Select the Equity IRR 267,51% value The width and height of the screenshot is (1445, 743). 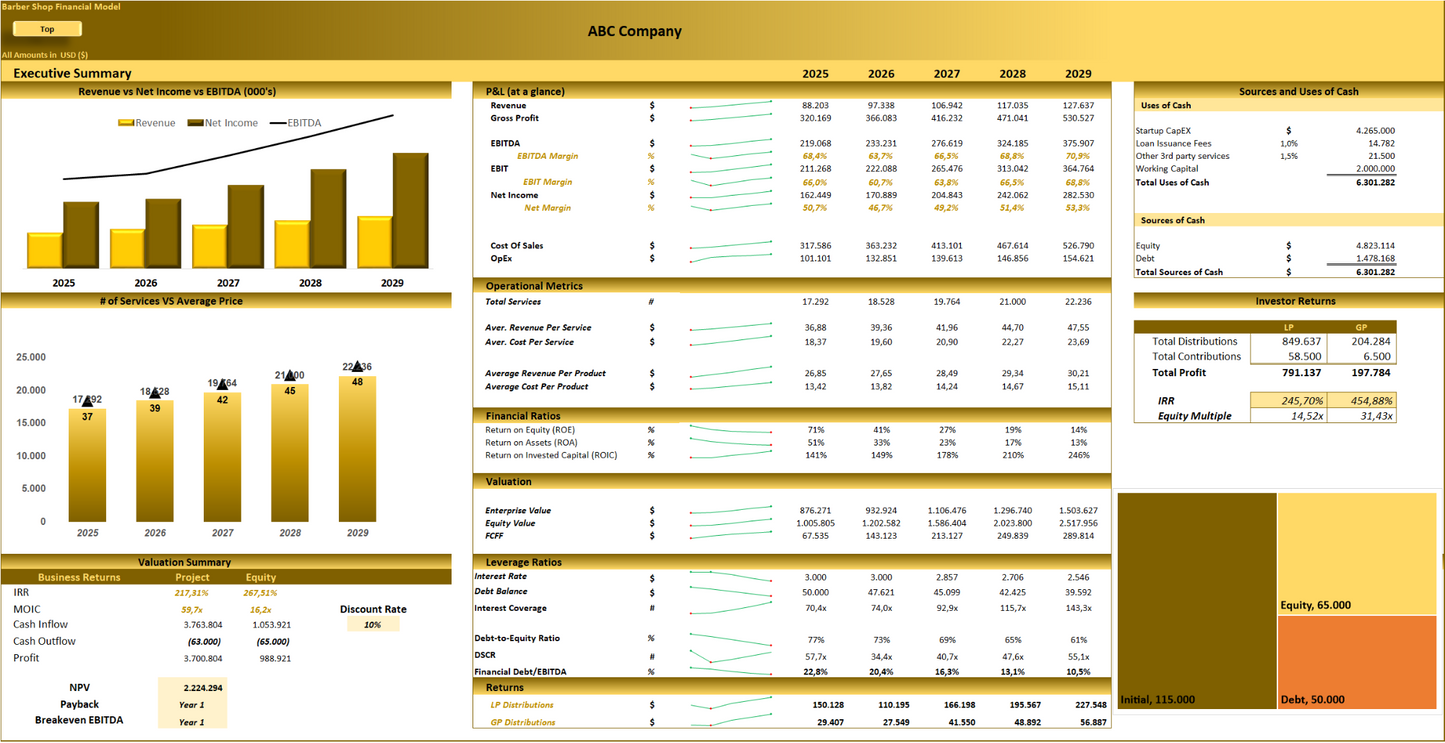point(259,593)
